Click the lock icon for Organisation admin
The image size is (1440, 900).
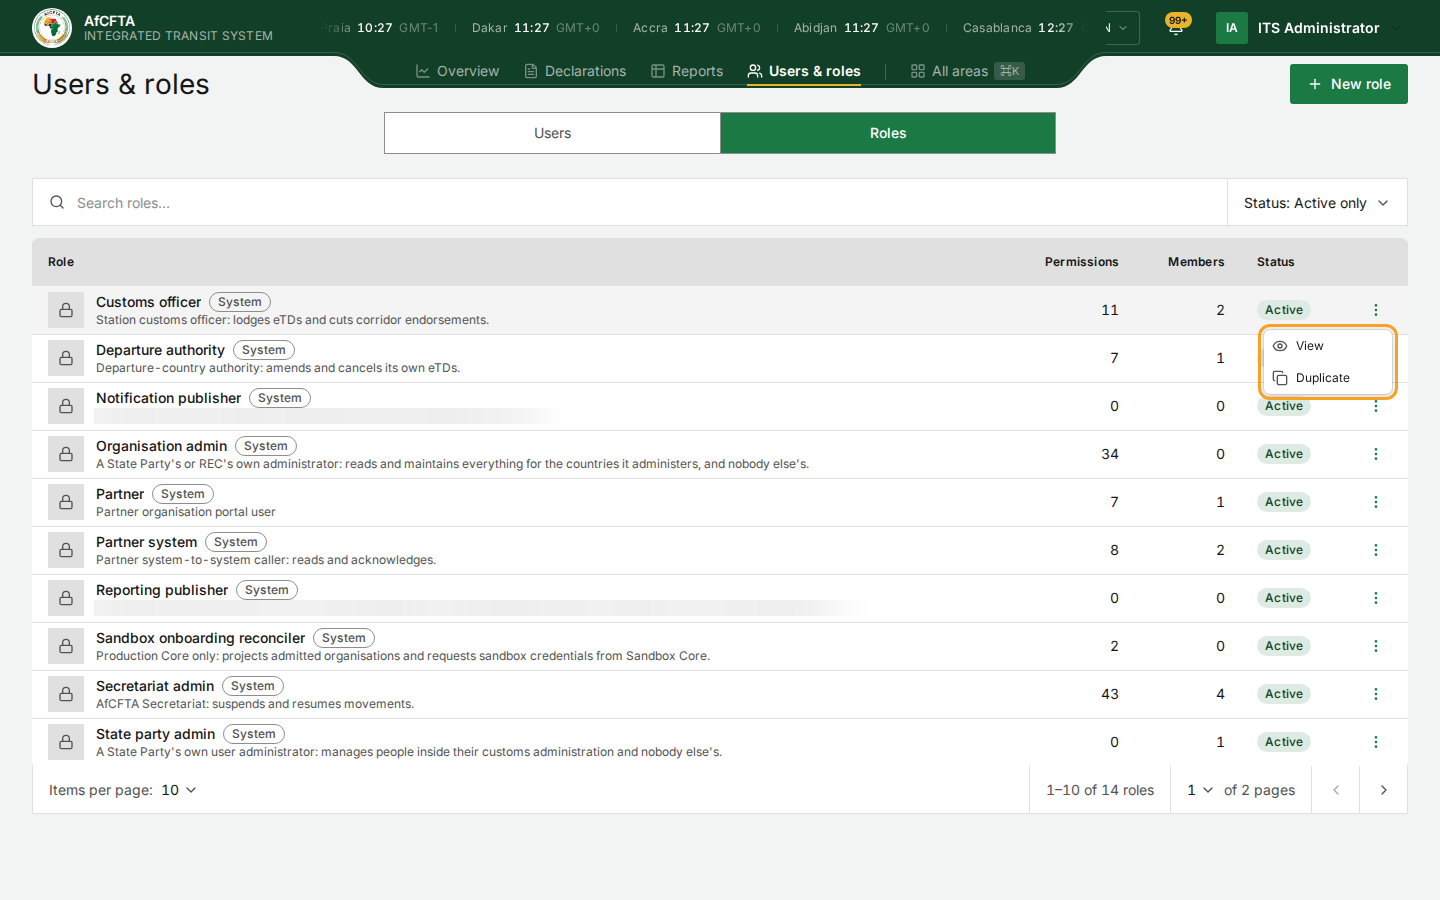66,454
